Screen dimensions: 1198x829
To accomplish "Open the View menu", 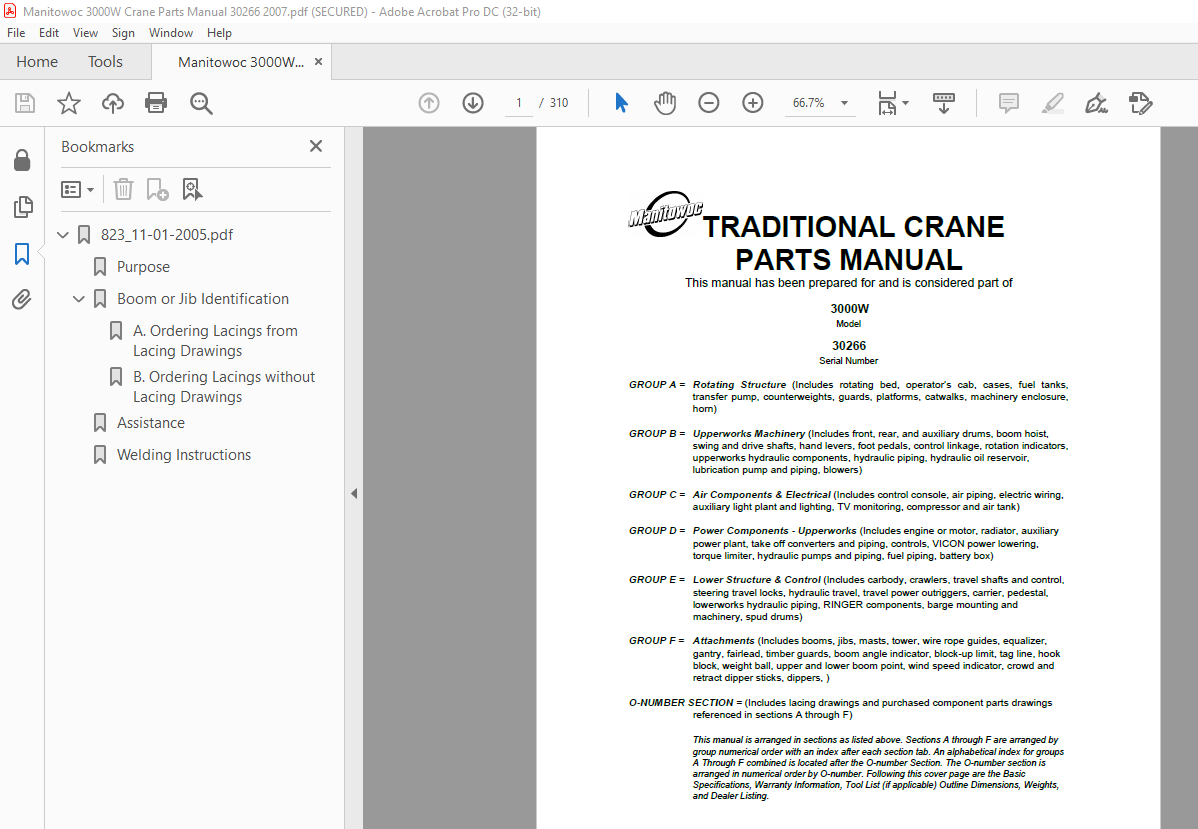I will [x=86, y=33].
